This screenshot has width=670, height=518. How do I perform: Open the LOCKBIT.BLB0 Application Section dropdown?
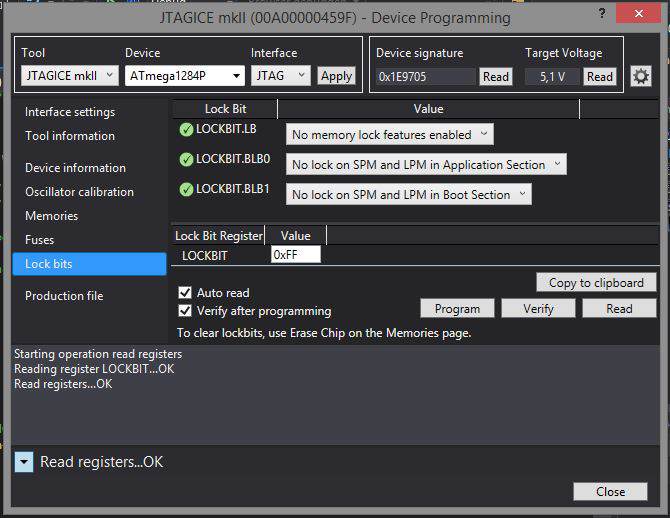pyautogui.click(x=426, y=165)
